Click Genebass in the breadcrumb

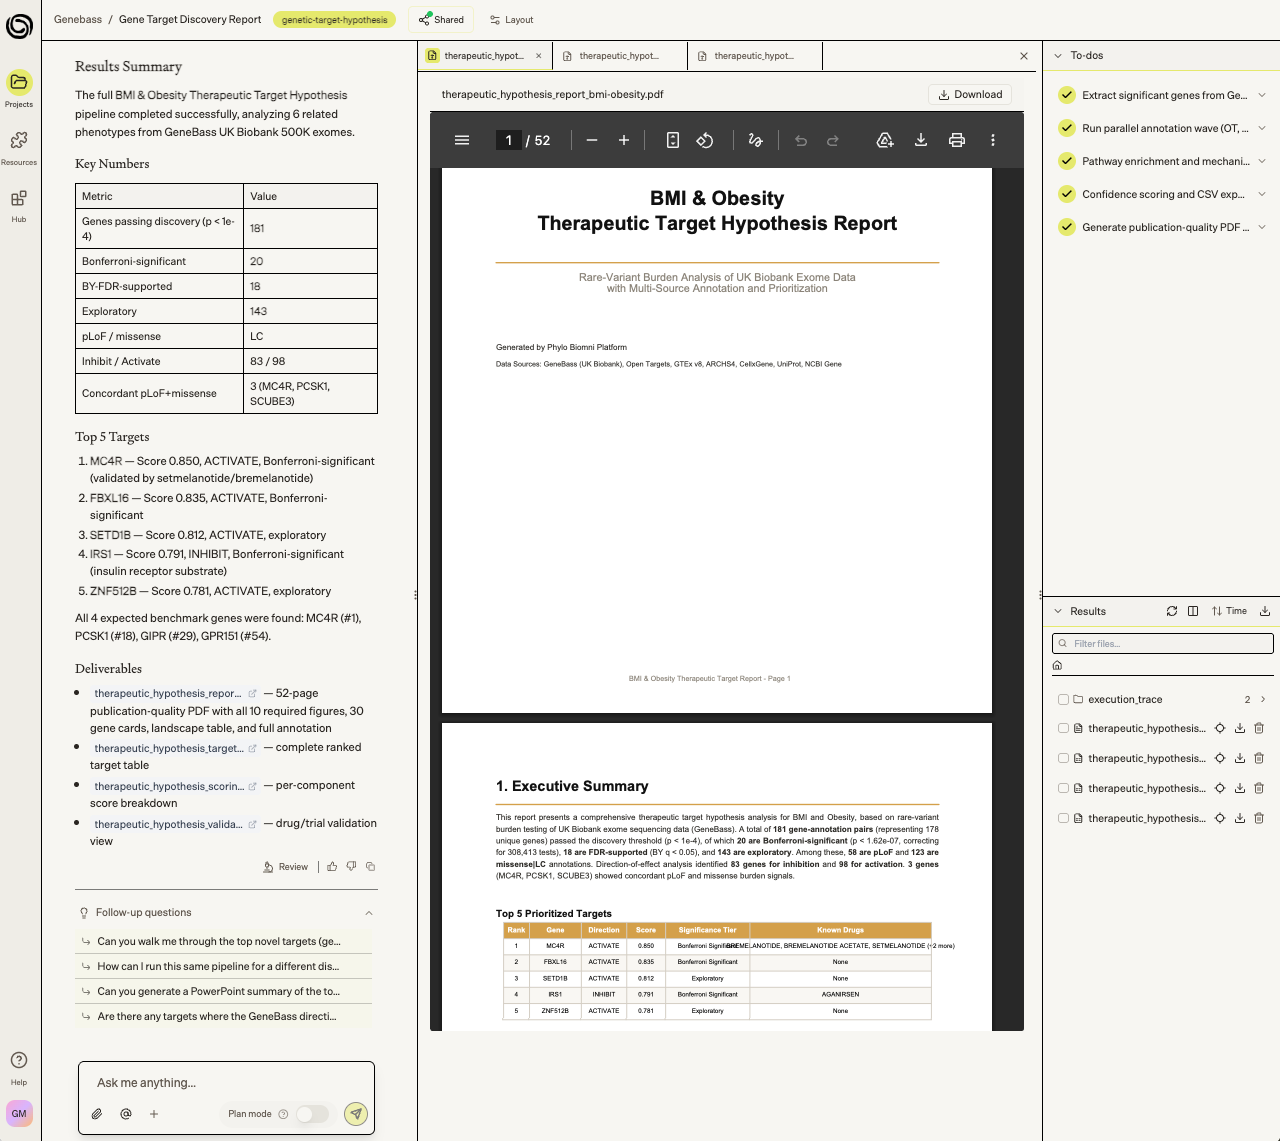78,19
